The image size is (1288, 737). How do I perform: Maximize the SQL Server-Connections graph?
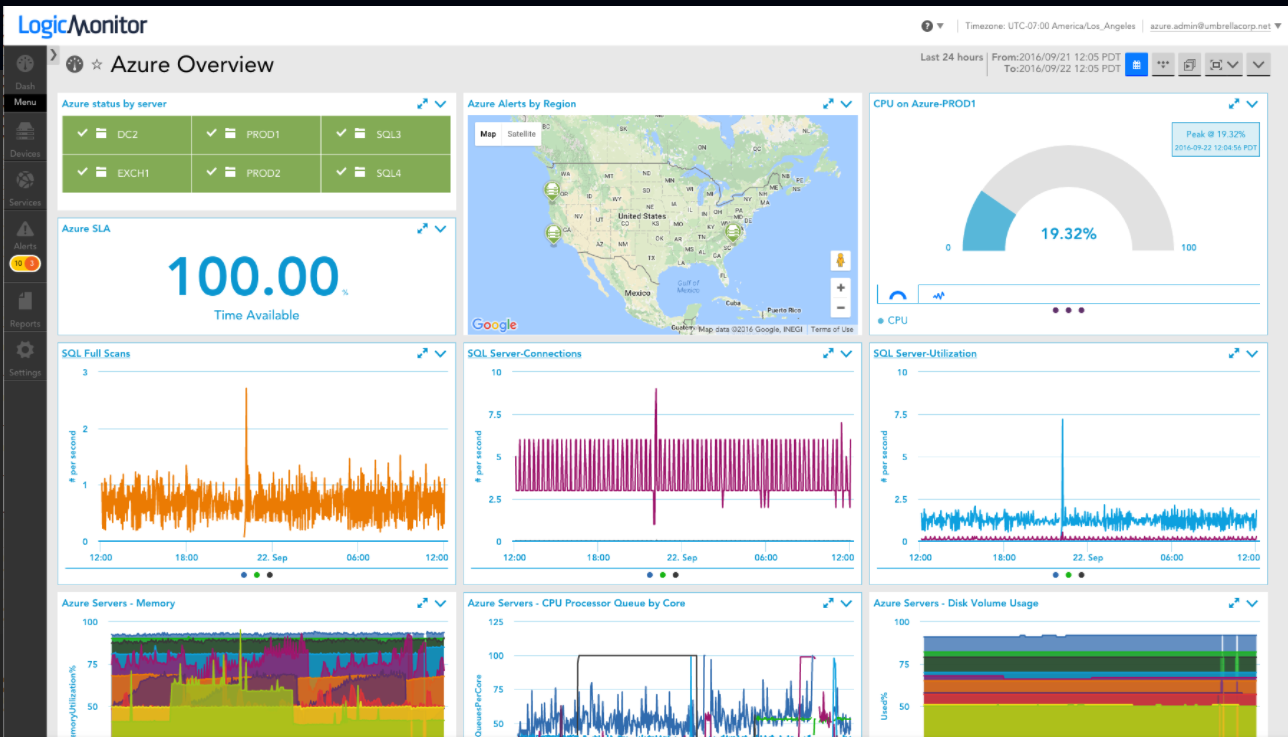(828, 353)
